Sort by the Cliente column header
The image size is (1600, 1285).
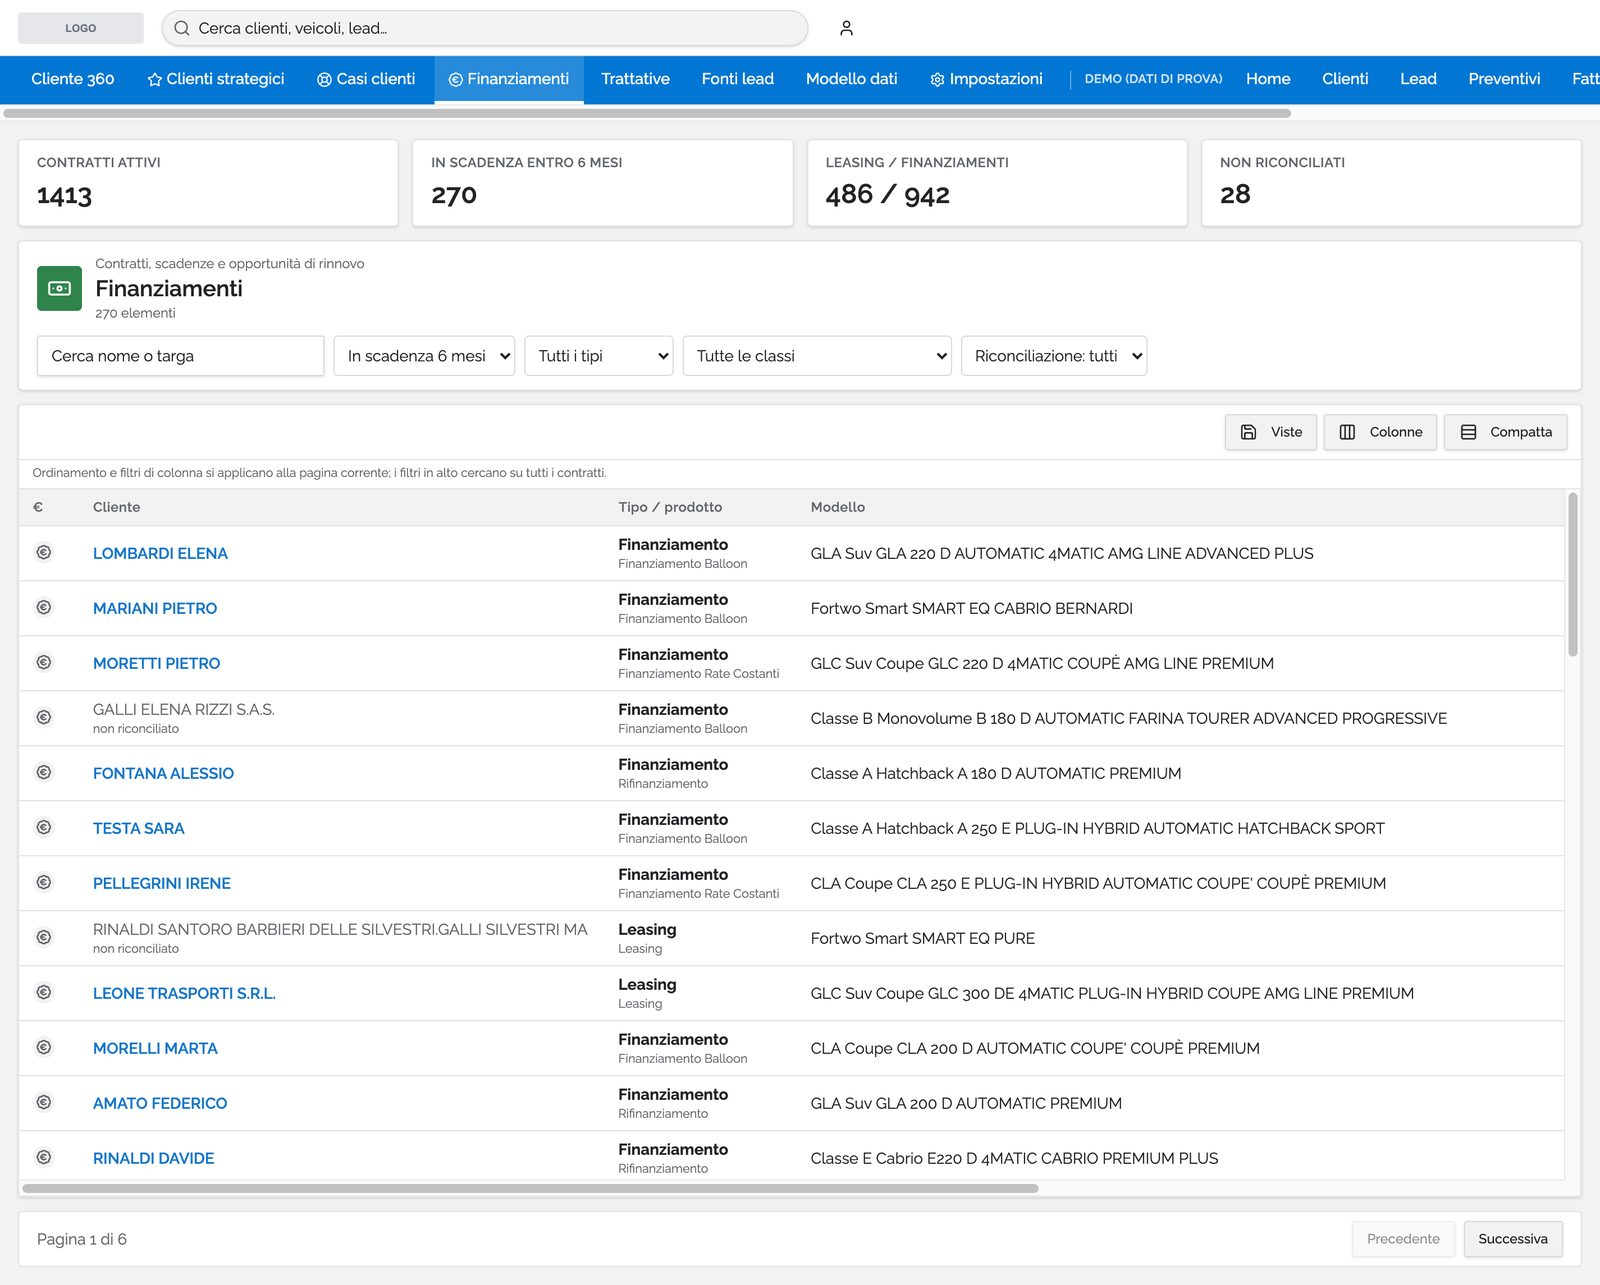click(x=117, y=507)
